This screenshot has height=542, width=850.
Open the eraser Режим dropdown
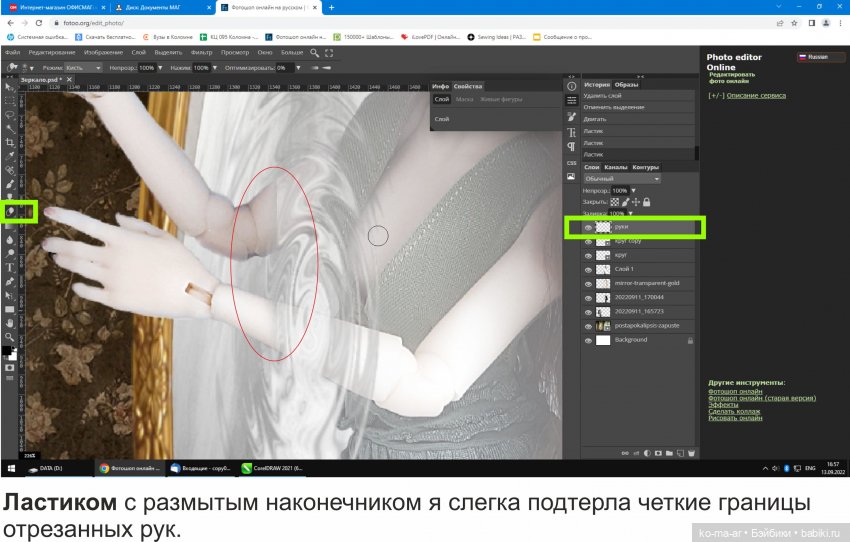pos(83,68)
